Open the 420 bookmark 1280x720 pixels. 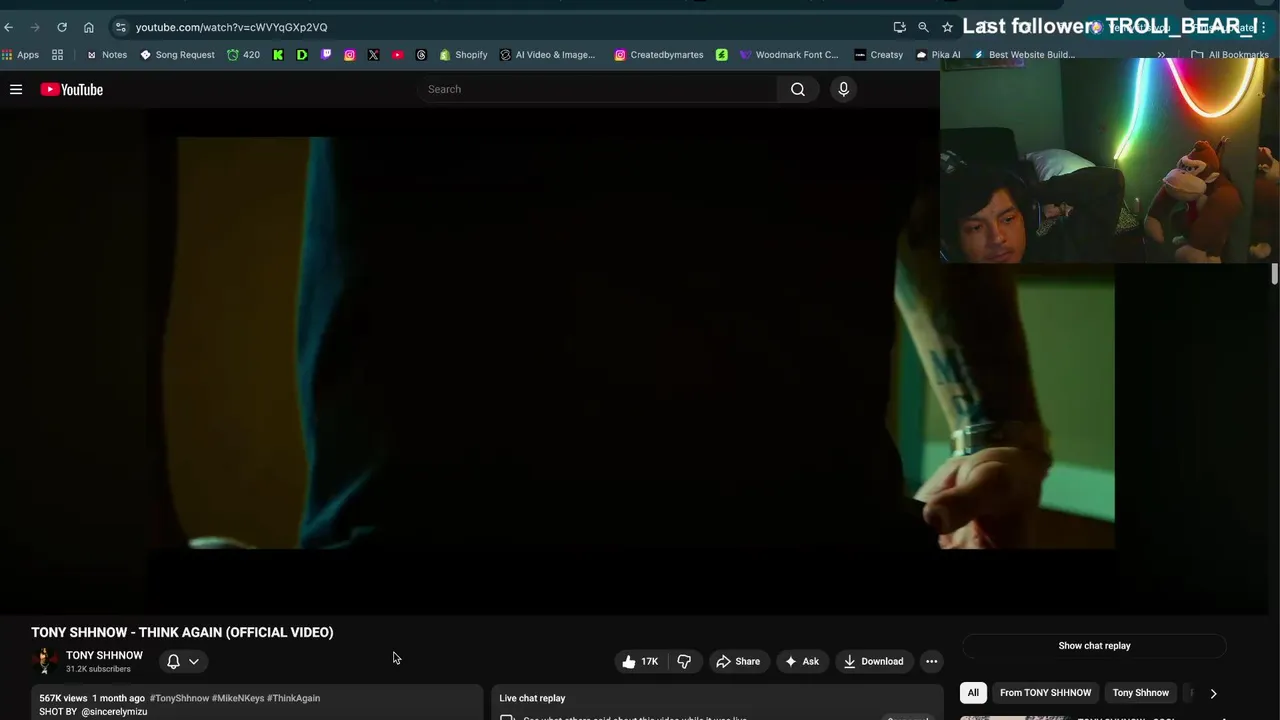click(243, 55)
